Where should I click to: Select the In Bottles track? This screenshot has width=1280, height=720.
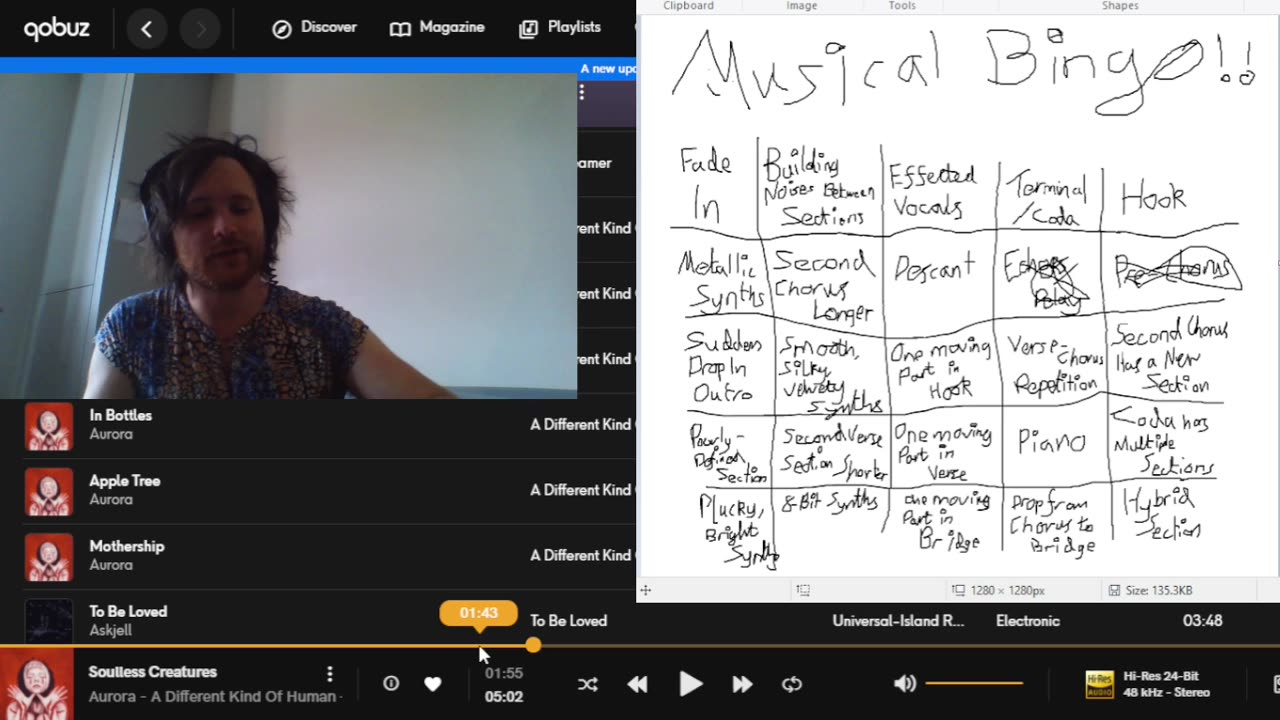point(121,415)
